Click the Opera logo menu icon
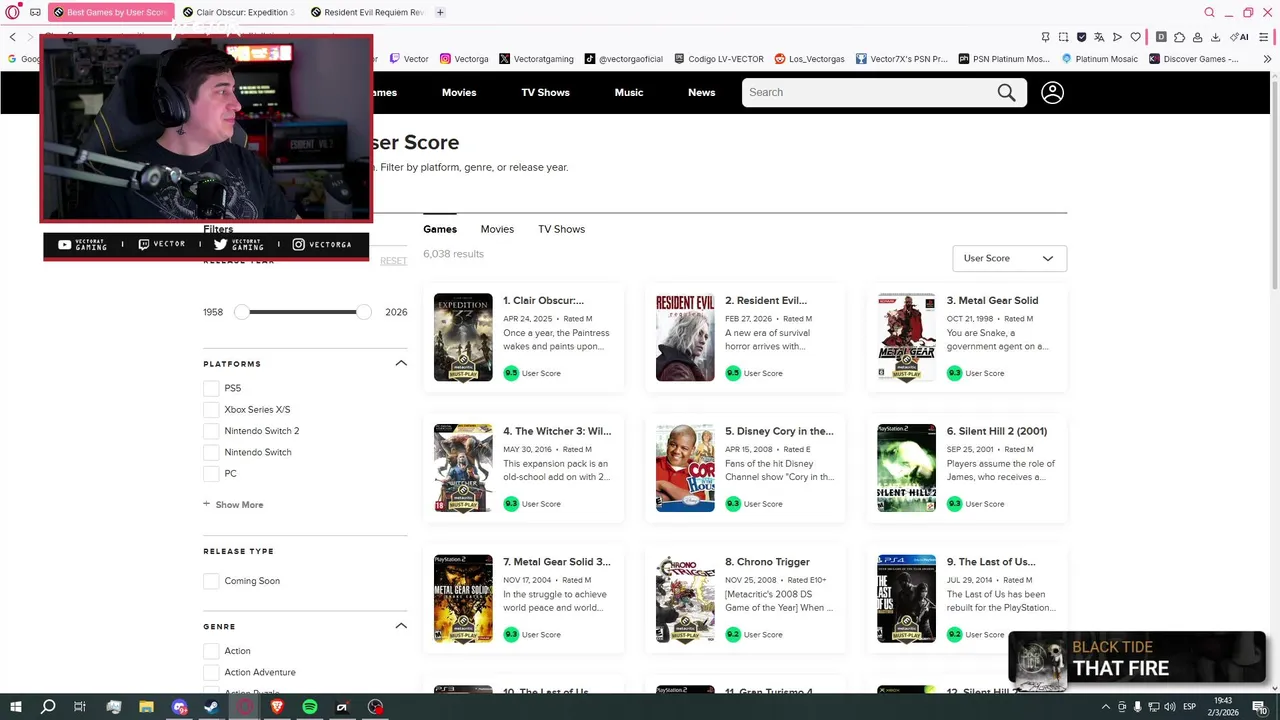The image size is (1280, 720). 12,12
